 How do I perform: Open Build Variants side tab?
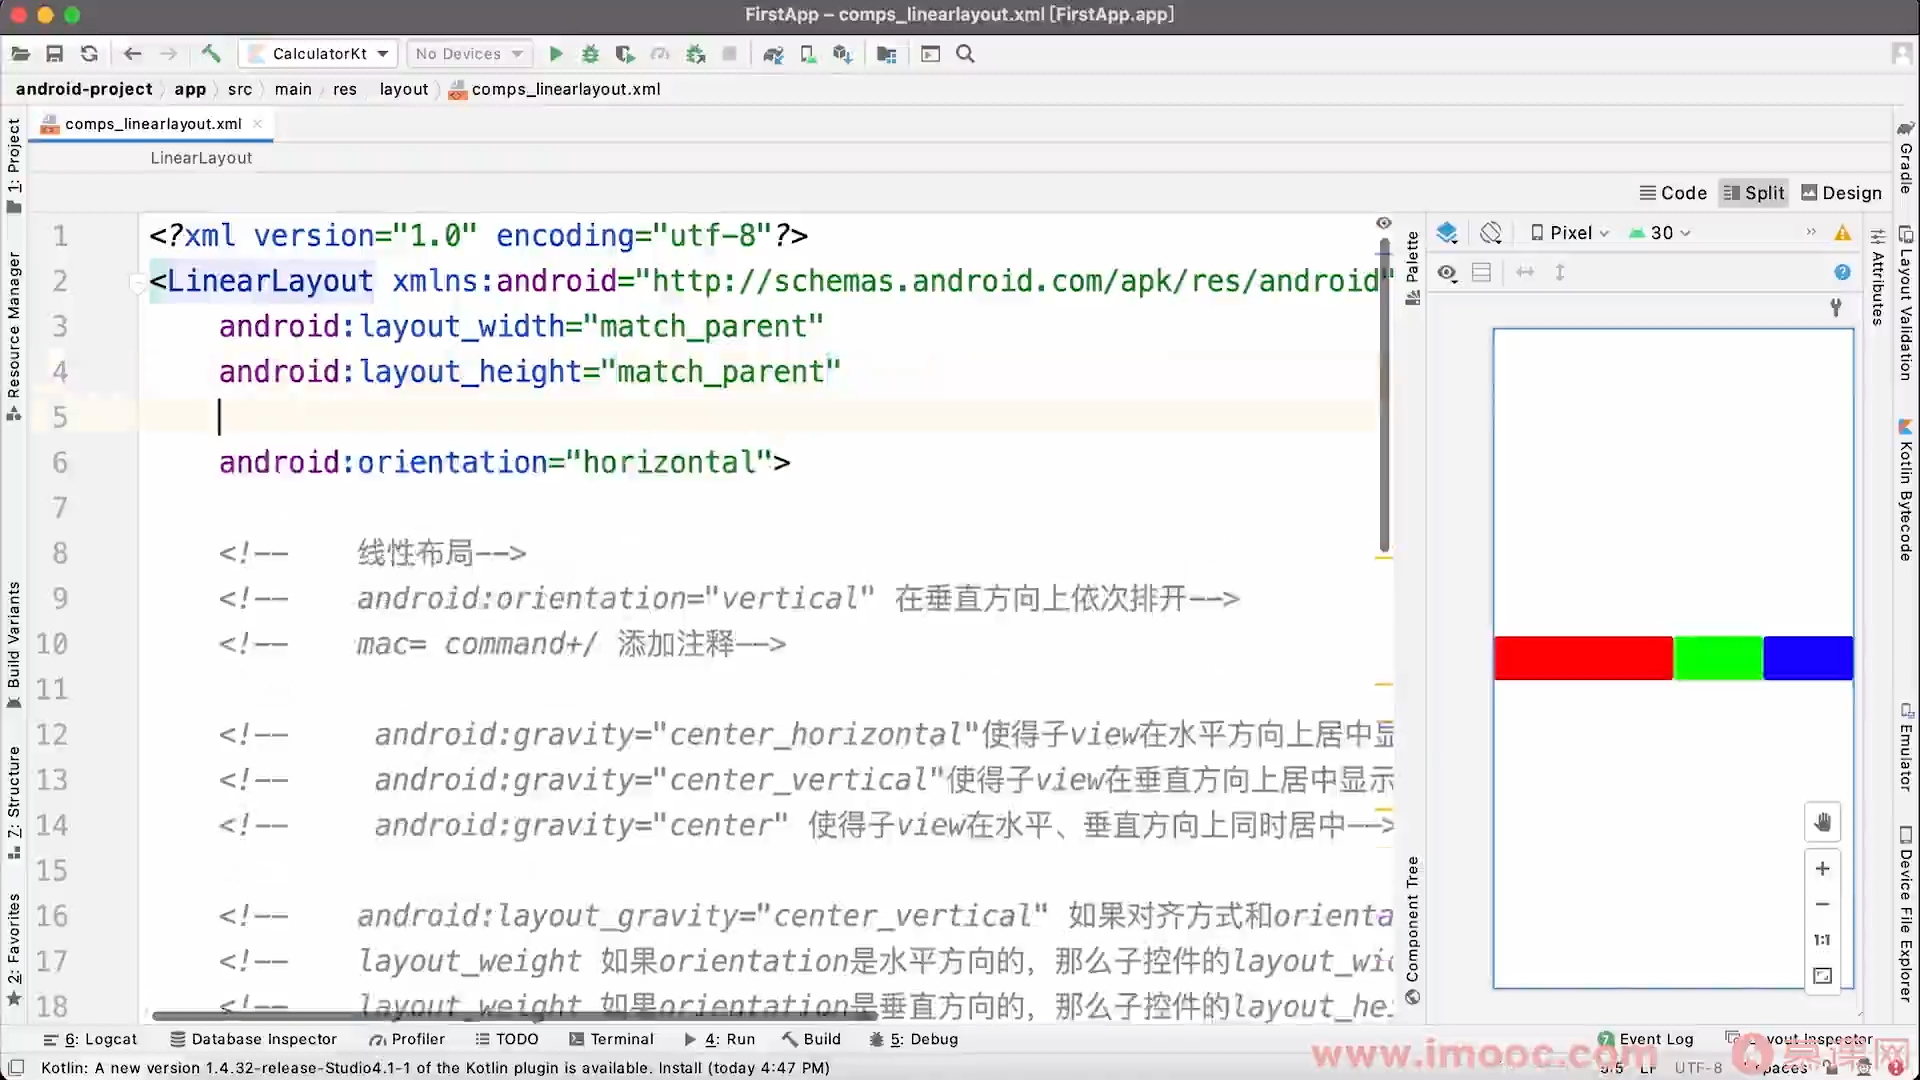[14, 645]
